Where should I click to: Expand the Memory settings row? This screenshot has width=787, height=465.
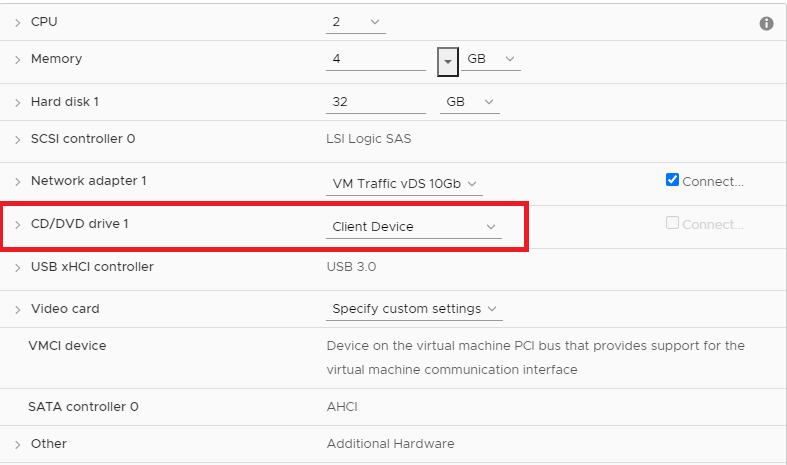click(x=18, y=60)
